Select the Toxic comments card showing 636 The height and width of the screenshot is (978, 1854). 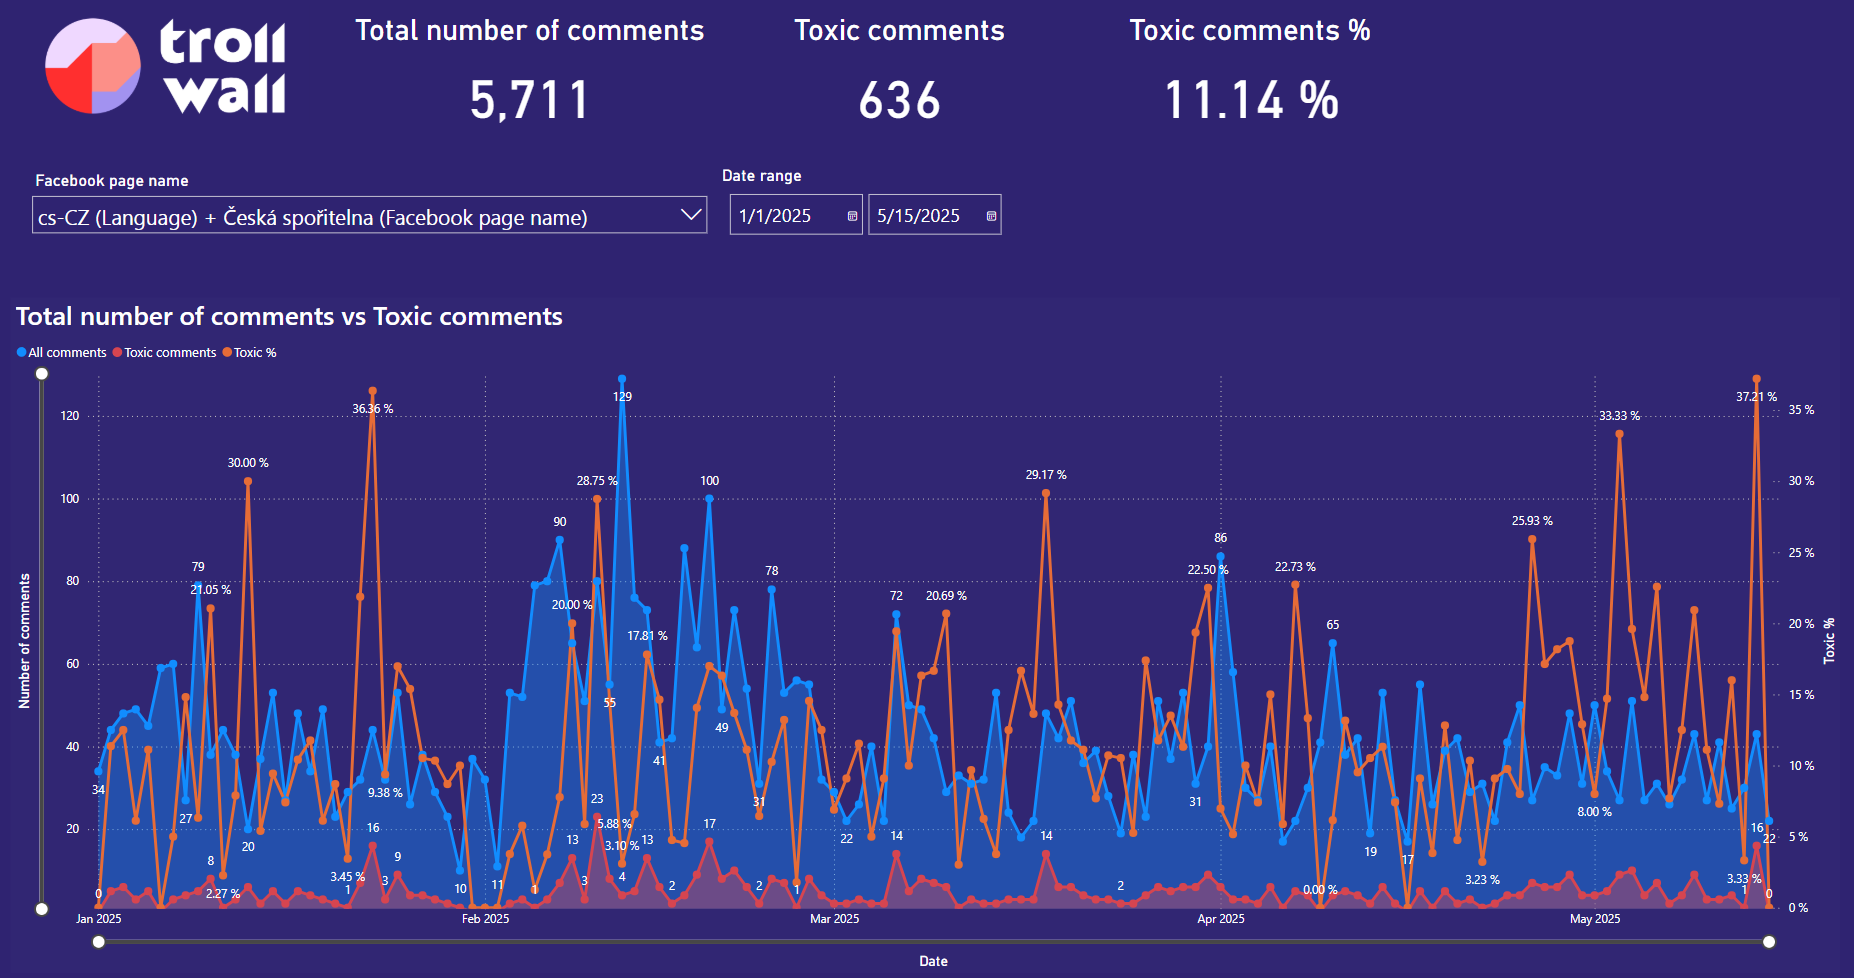(x=899, y=100)
